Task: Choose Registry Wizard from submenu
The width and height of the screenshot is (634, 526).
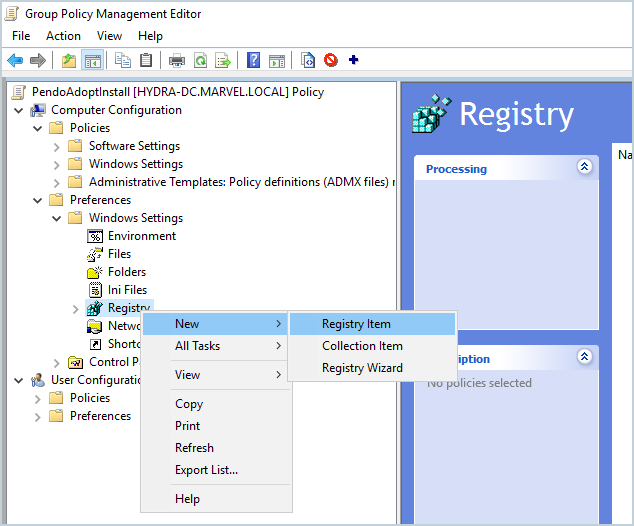Action: coord(373,368)
